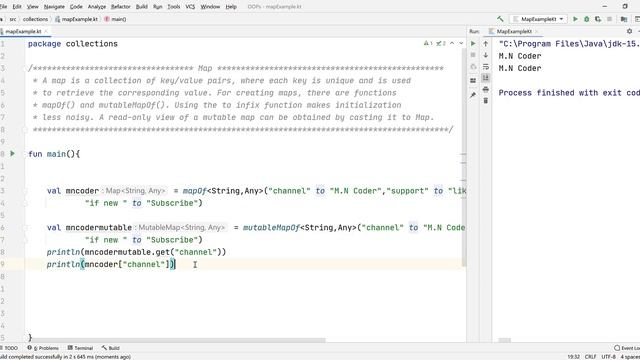Viewport: 640px width, 360px height.
Task: Toggle scroll to end in console
Action: point(486,78)
